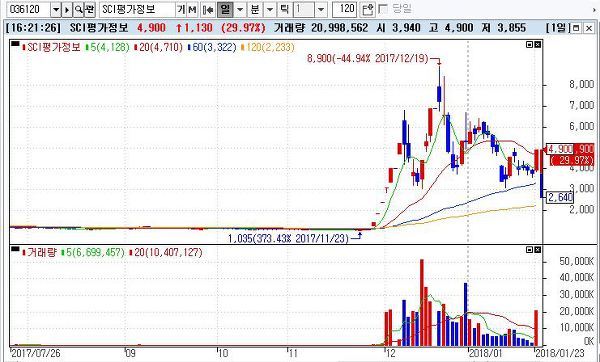Click the 2018/01/23 end date label

(x=560, y=353)
